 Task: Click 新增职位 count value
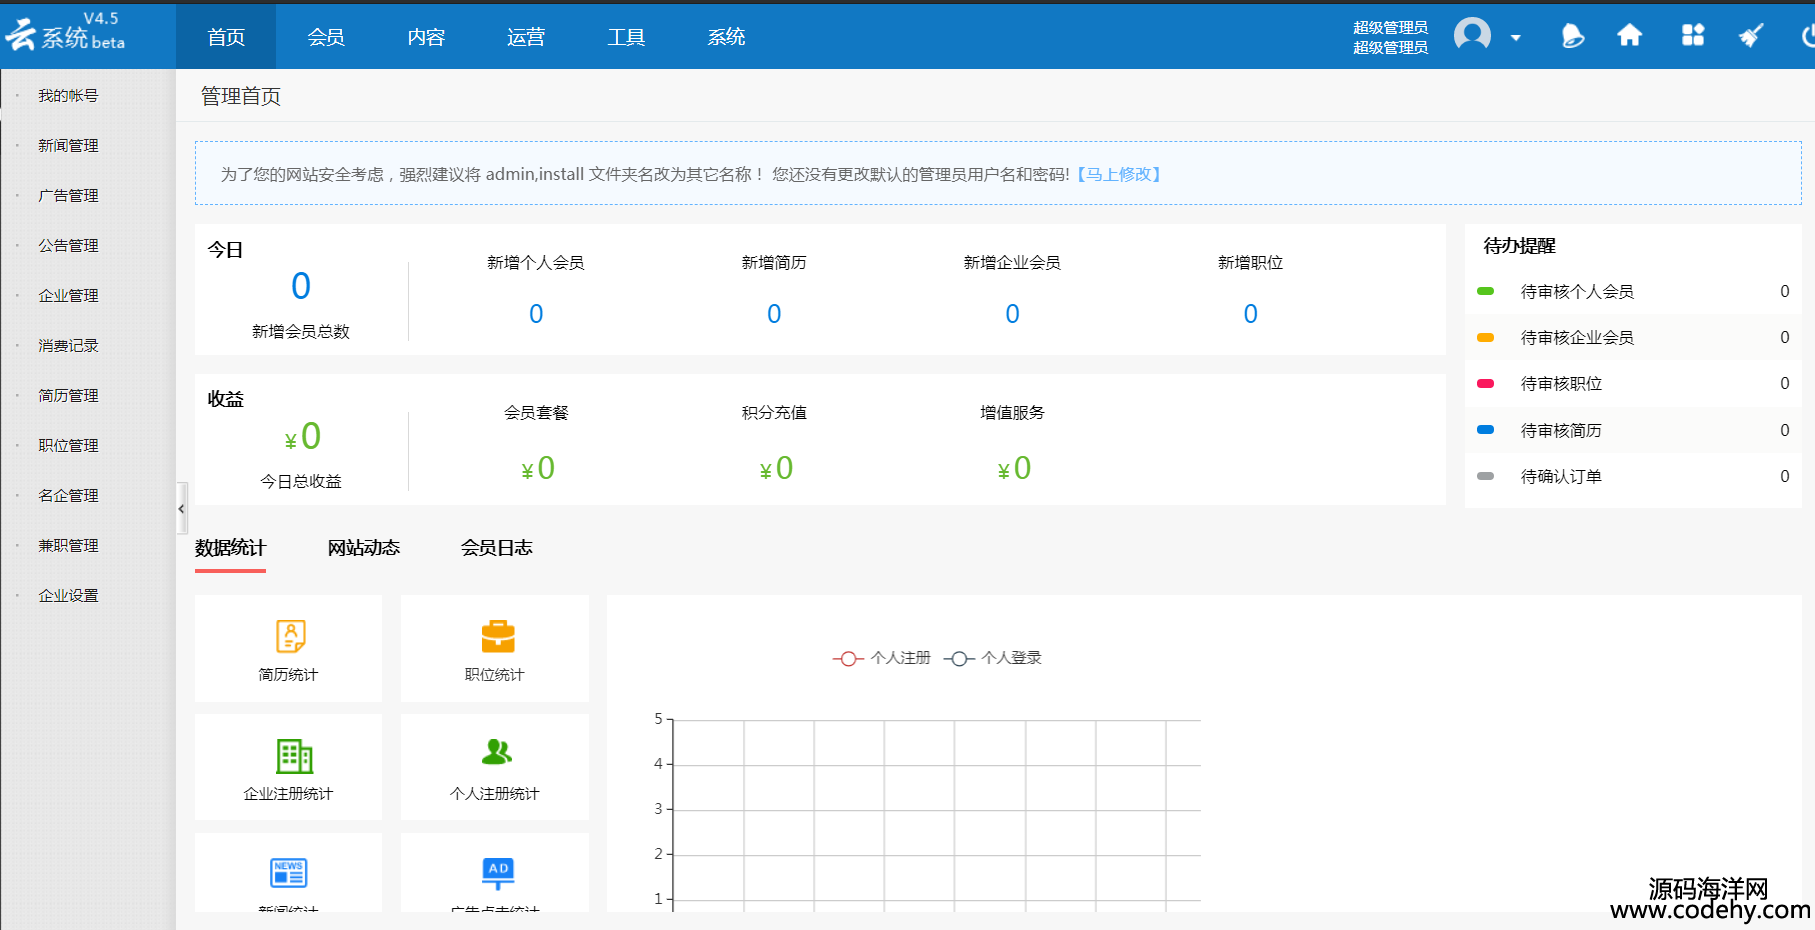point(1250,314)
